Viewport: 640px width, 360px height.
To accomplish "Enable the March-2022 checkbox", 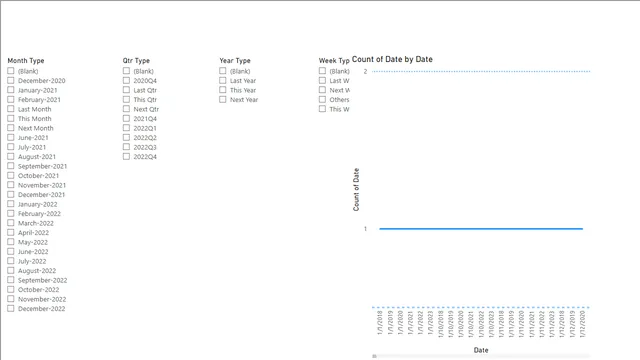I will pos(11,223).
